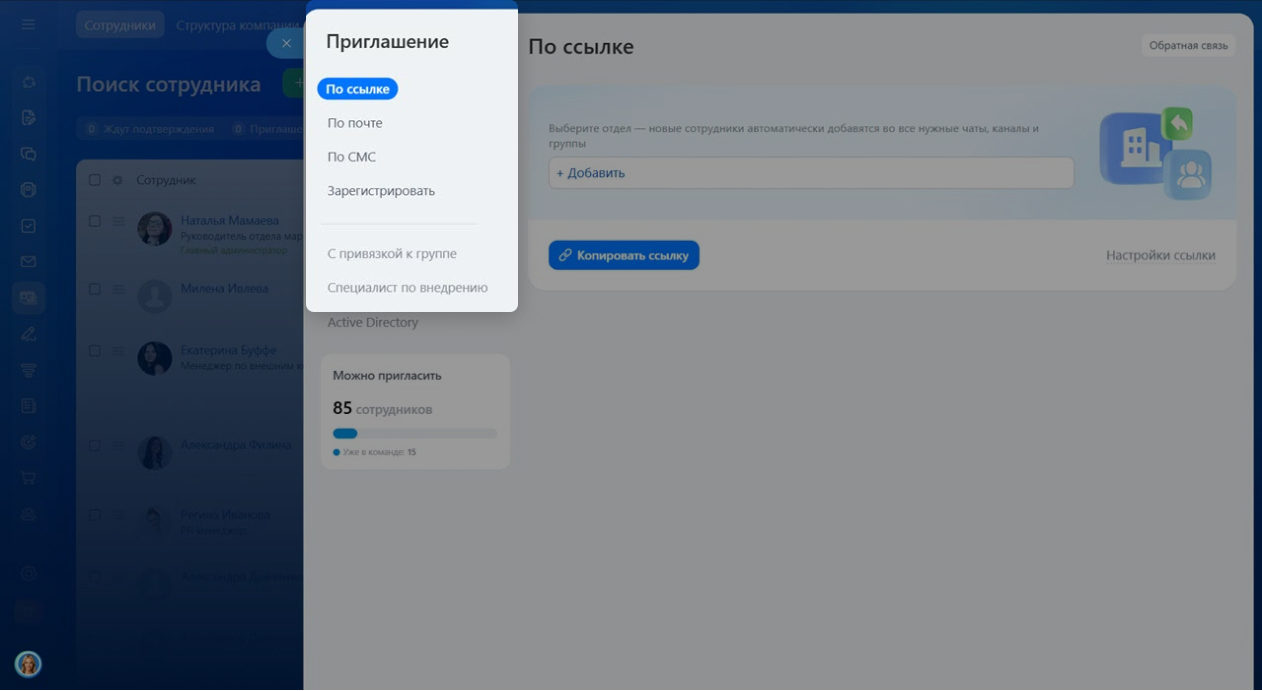Choose 'Зарегистрировать' in invitation menu
1262x691 pixels.
[381, 191]
